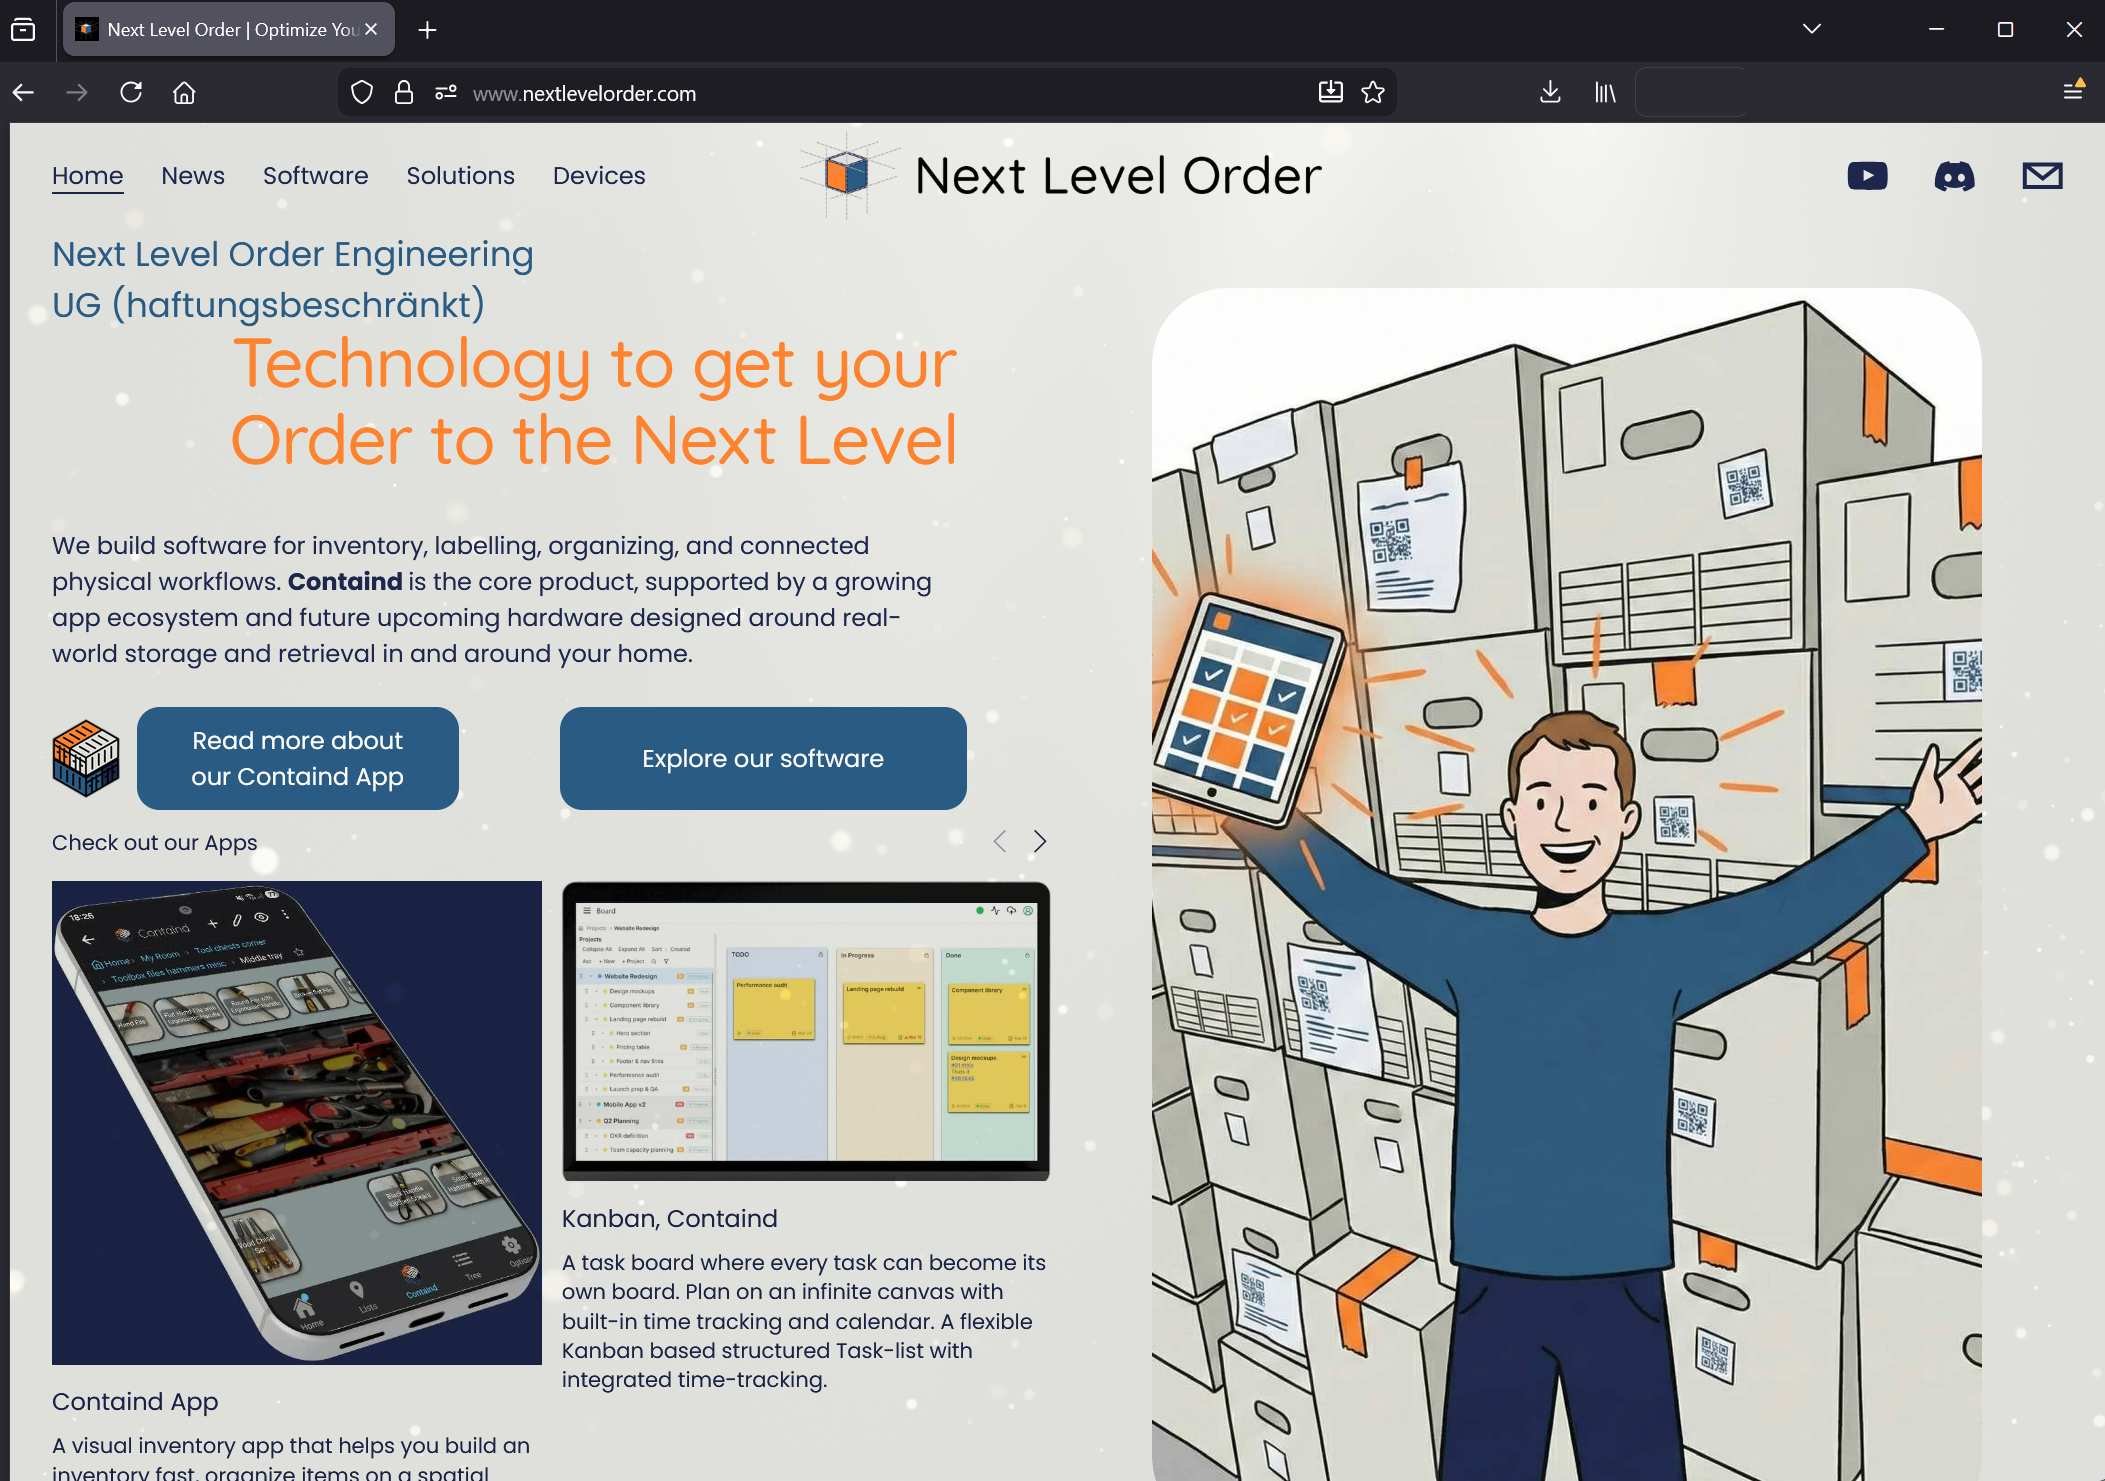The width and height of the screenshot is (2105, 1481).
Task: Click Next Level Order Engineering UG heading
Action: [293, 279]
